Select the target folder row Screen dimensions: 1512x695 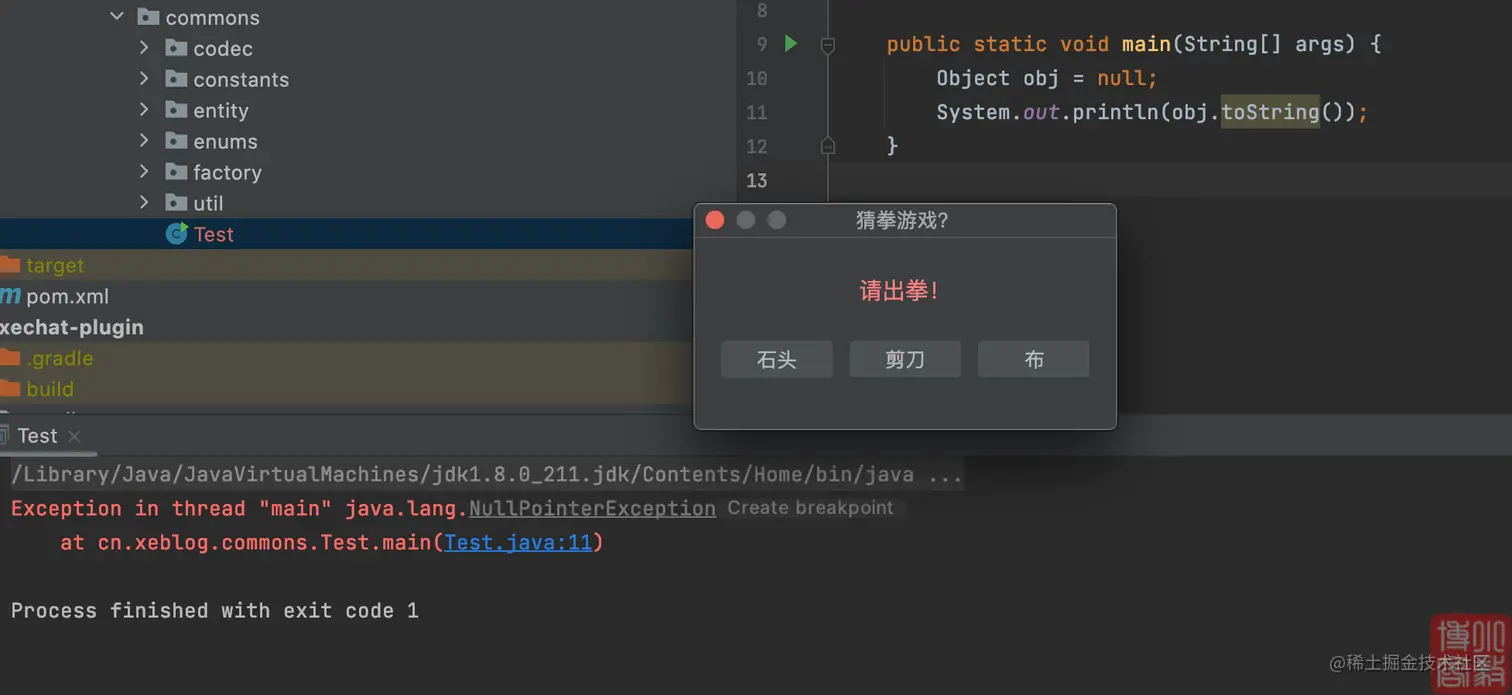pyautogui.click(x=346, y=265)
